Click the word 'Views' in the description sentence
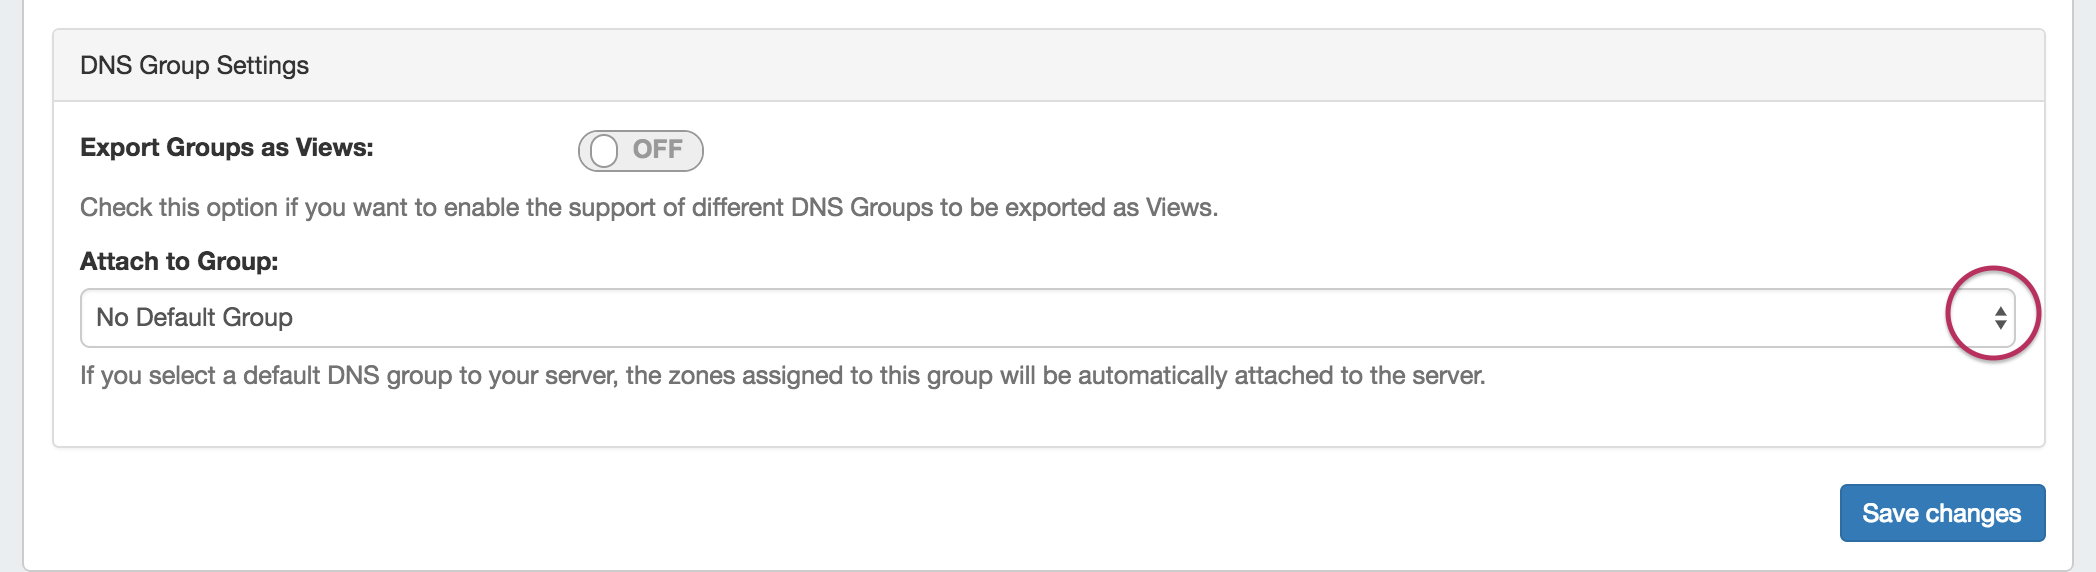Image resolution: width=2096 pixels, height=572 pixels. 1180,208
